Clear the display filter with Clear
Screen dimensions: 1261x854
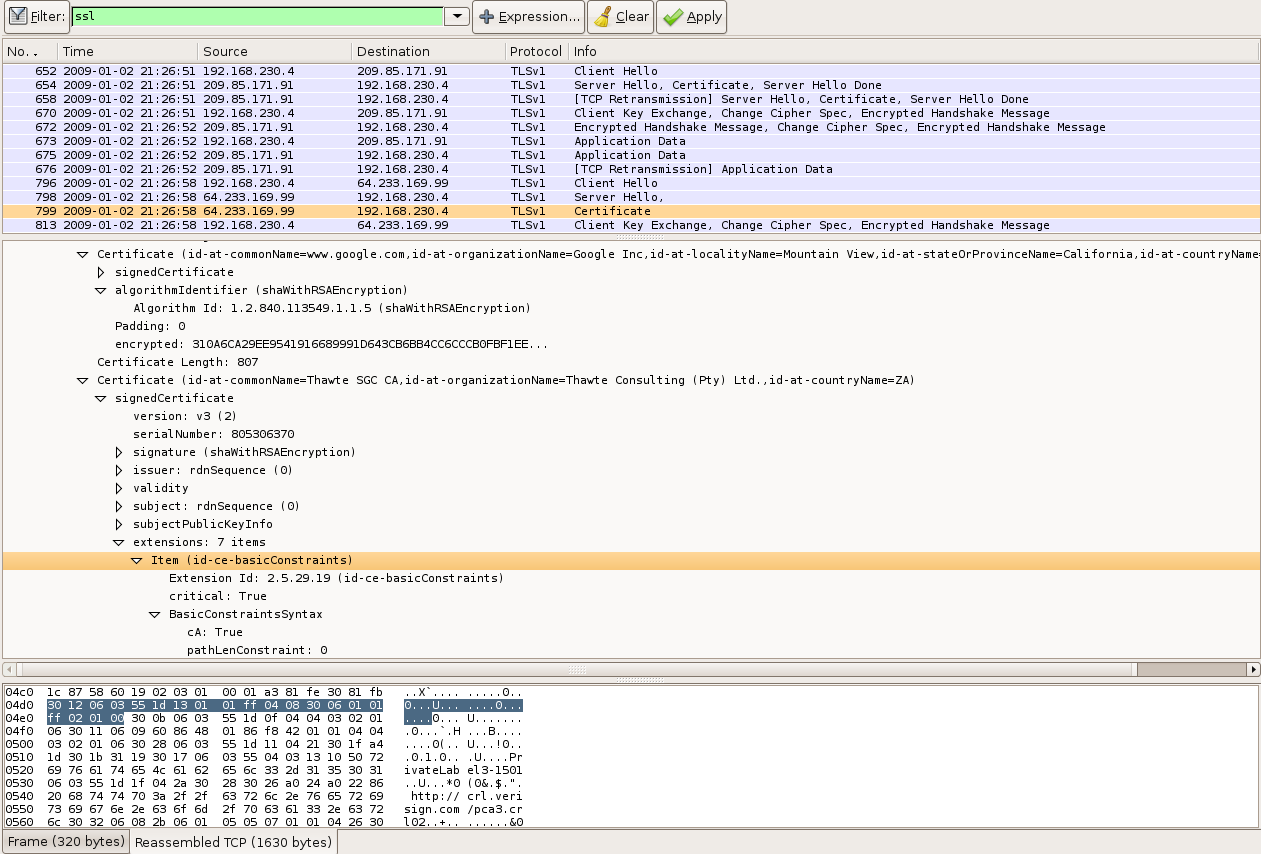point(620,17)
